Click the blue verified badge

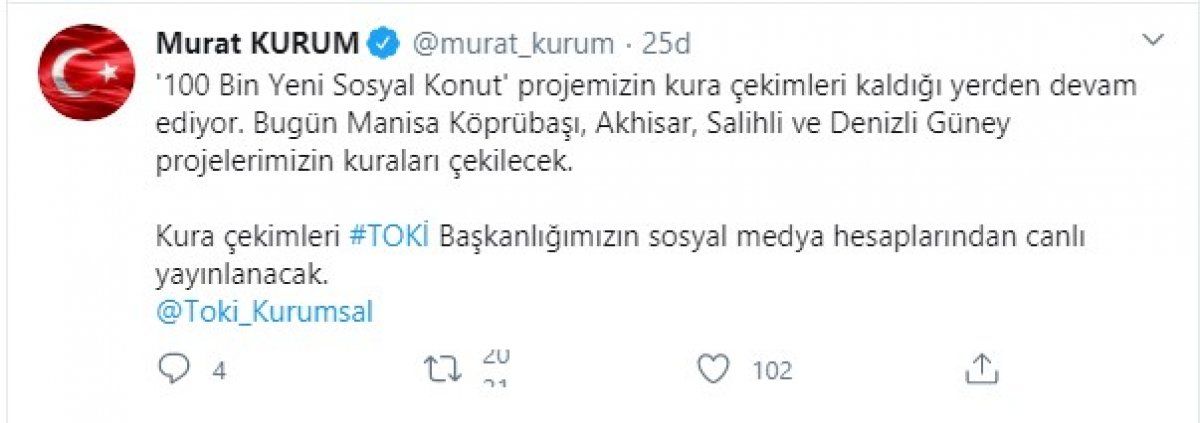[384, 44]
